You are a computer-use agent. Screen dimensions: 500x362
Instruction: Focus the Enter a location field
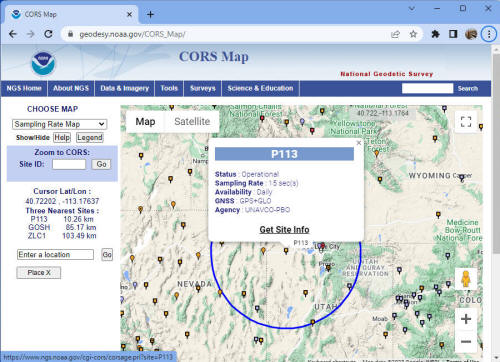[55, 255]
